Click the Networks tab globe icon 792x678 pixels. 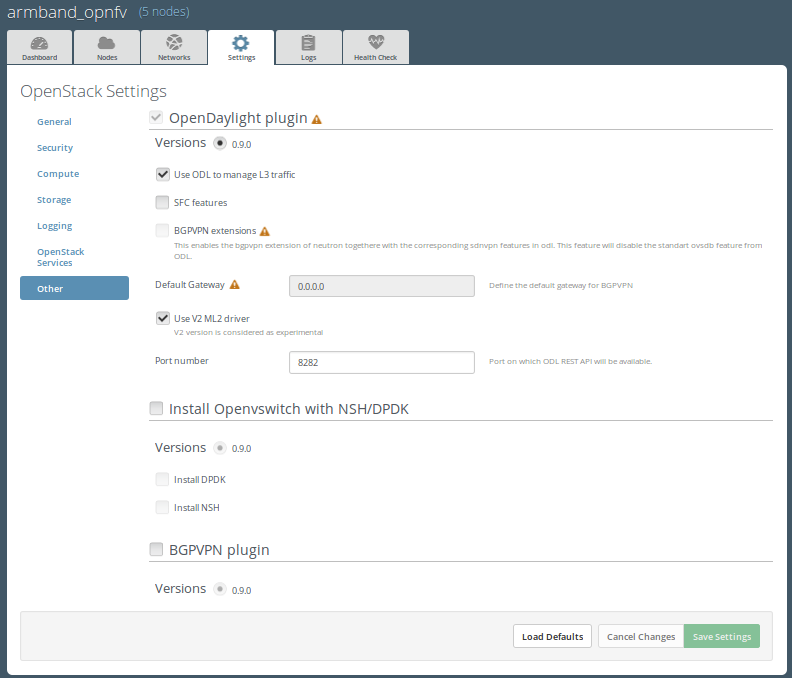[174, 43]
